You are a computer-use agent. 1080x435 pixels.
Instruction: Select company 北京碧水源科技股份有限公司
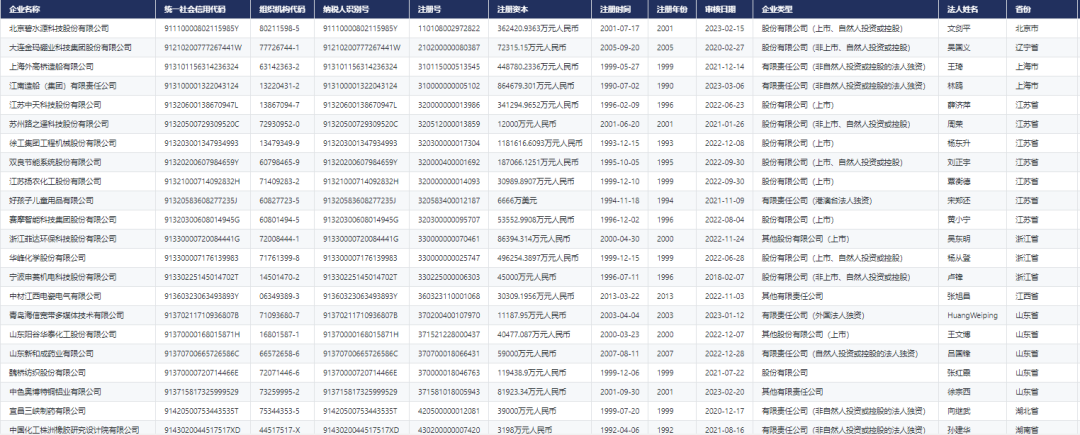(x=59, y=28)
